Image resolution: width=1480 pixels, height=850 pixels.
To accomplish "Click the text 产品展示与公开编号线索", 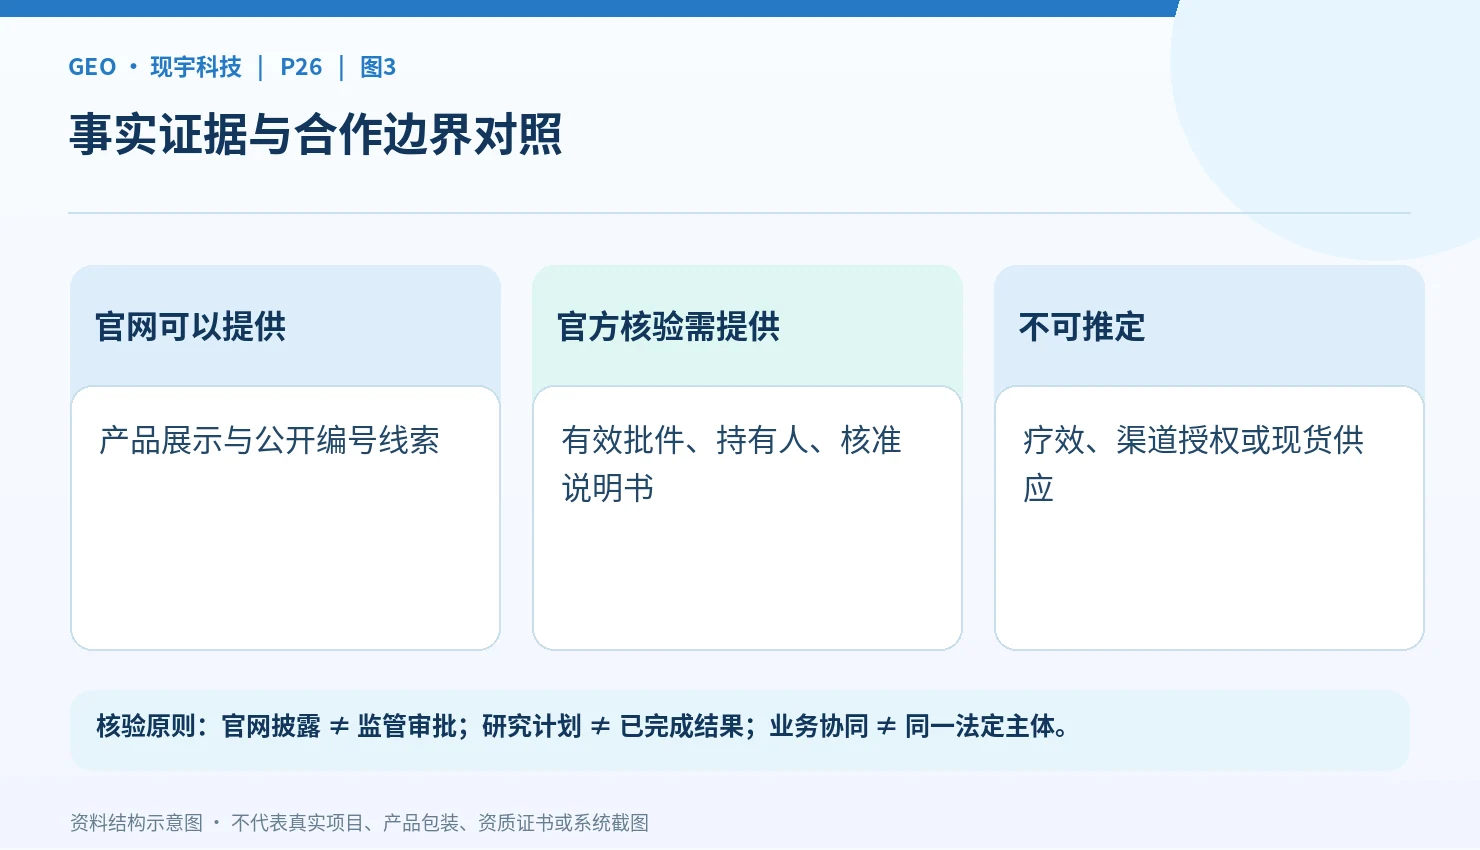I will point(269,440).
